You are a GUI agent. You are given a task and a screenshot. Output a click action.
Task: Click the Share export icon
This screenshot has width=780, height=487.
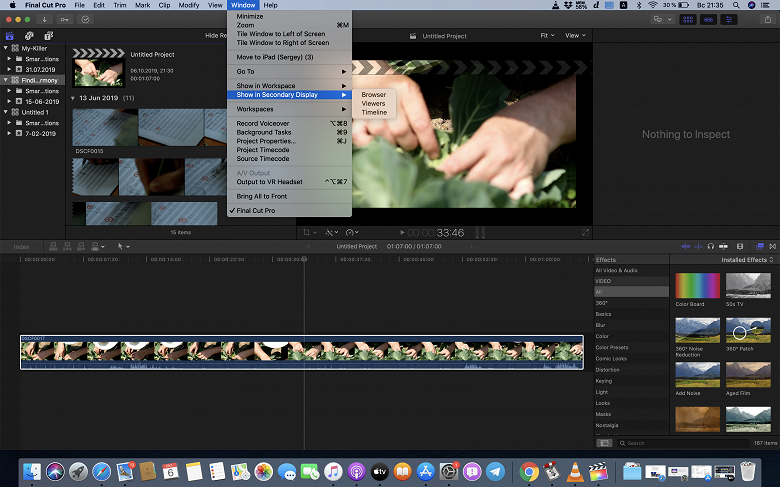pos(768,19)
